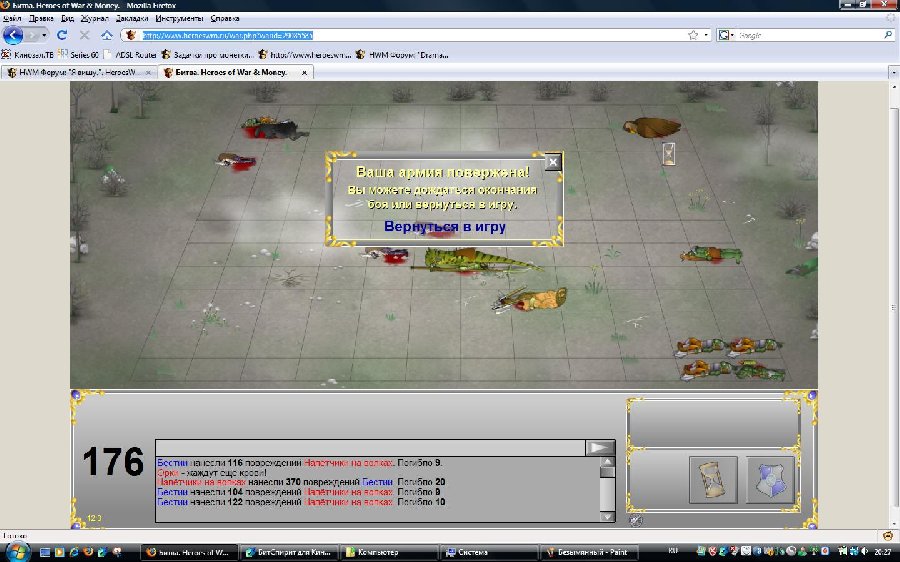Click the bookmark star in address bar
Screen dimensions: 900x562
click(693, 35)
